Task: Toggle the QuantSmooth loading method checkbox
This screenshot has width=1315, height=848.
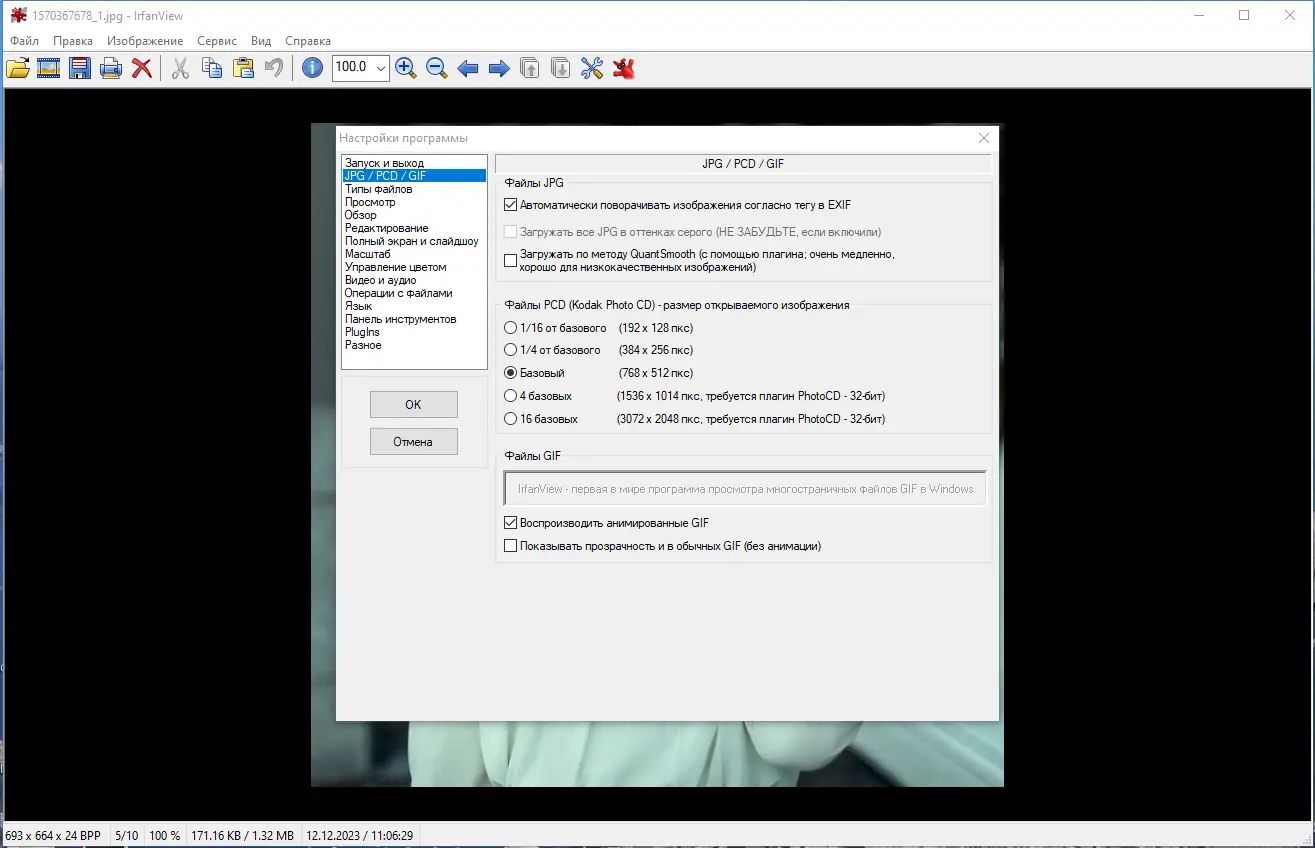Action: (511, 261)
